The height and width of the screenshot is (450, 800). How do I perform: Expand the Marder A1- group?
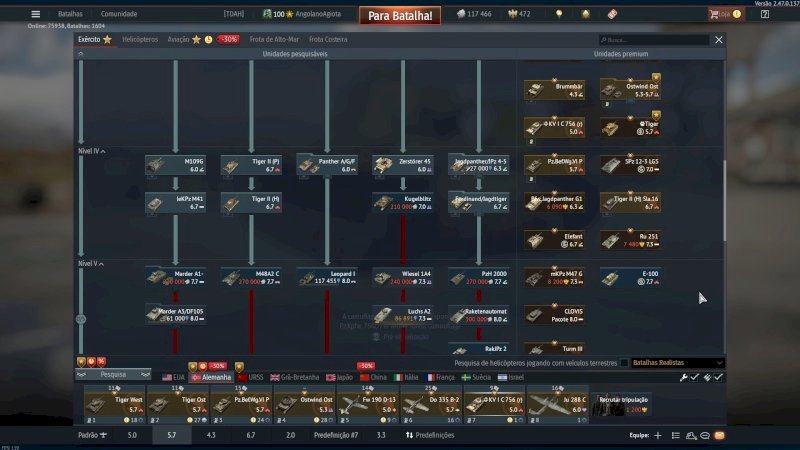pyautogui.click(x=176, y=278)
